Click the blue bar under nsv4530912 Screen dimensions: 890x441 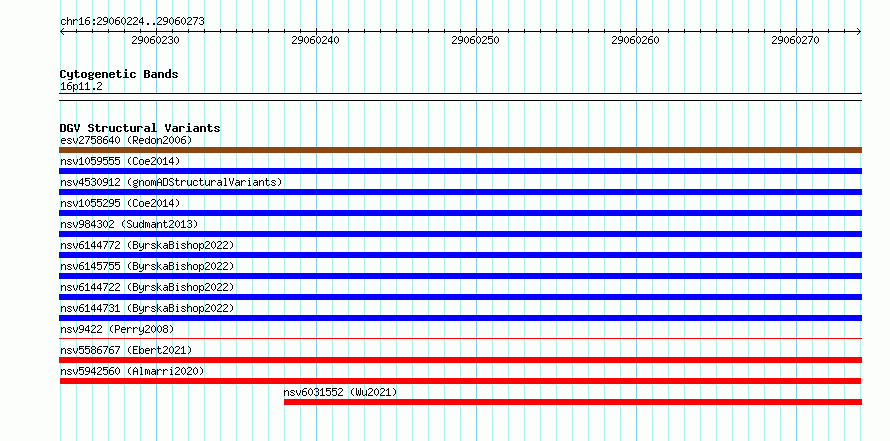tap(460, 192)
